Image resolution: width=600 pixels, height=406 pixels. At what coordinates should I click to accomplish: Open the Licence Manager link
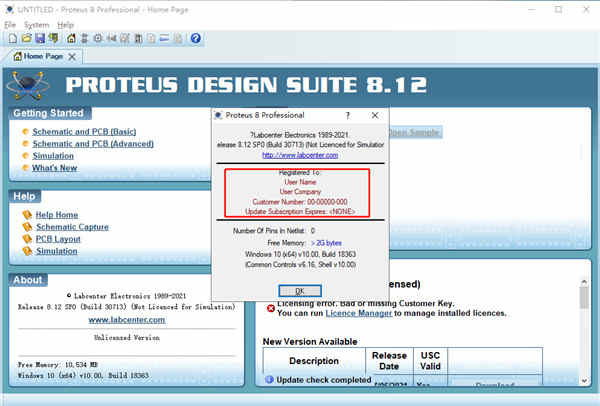[359, 313]
